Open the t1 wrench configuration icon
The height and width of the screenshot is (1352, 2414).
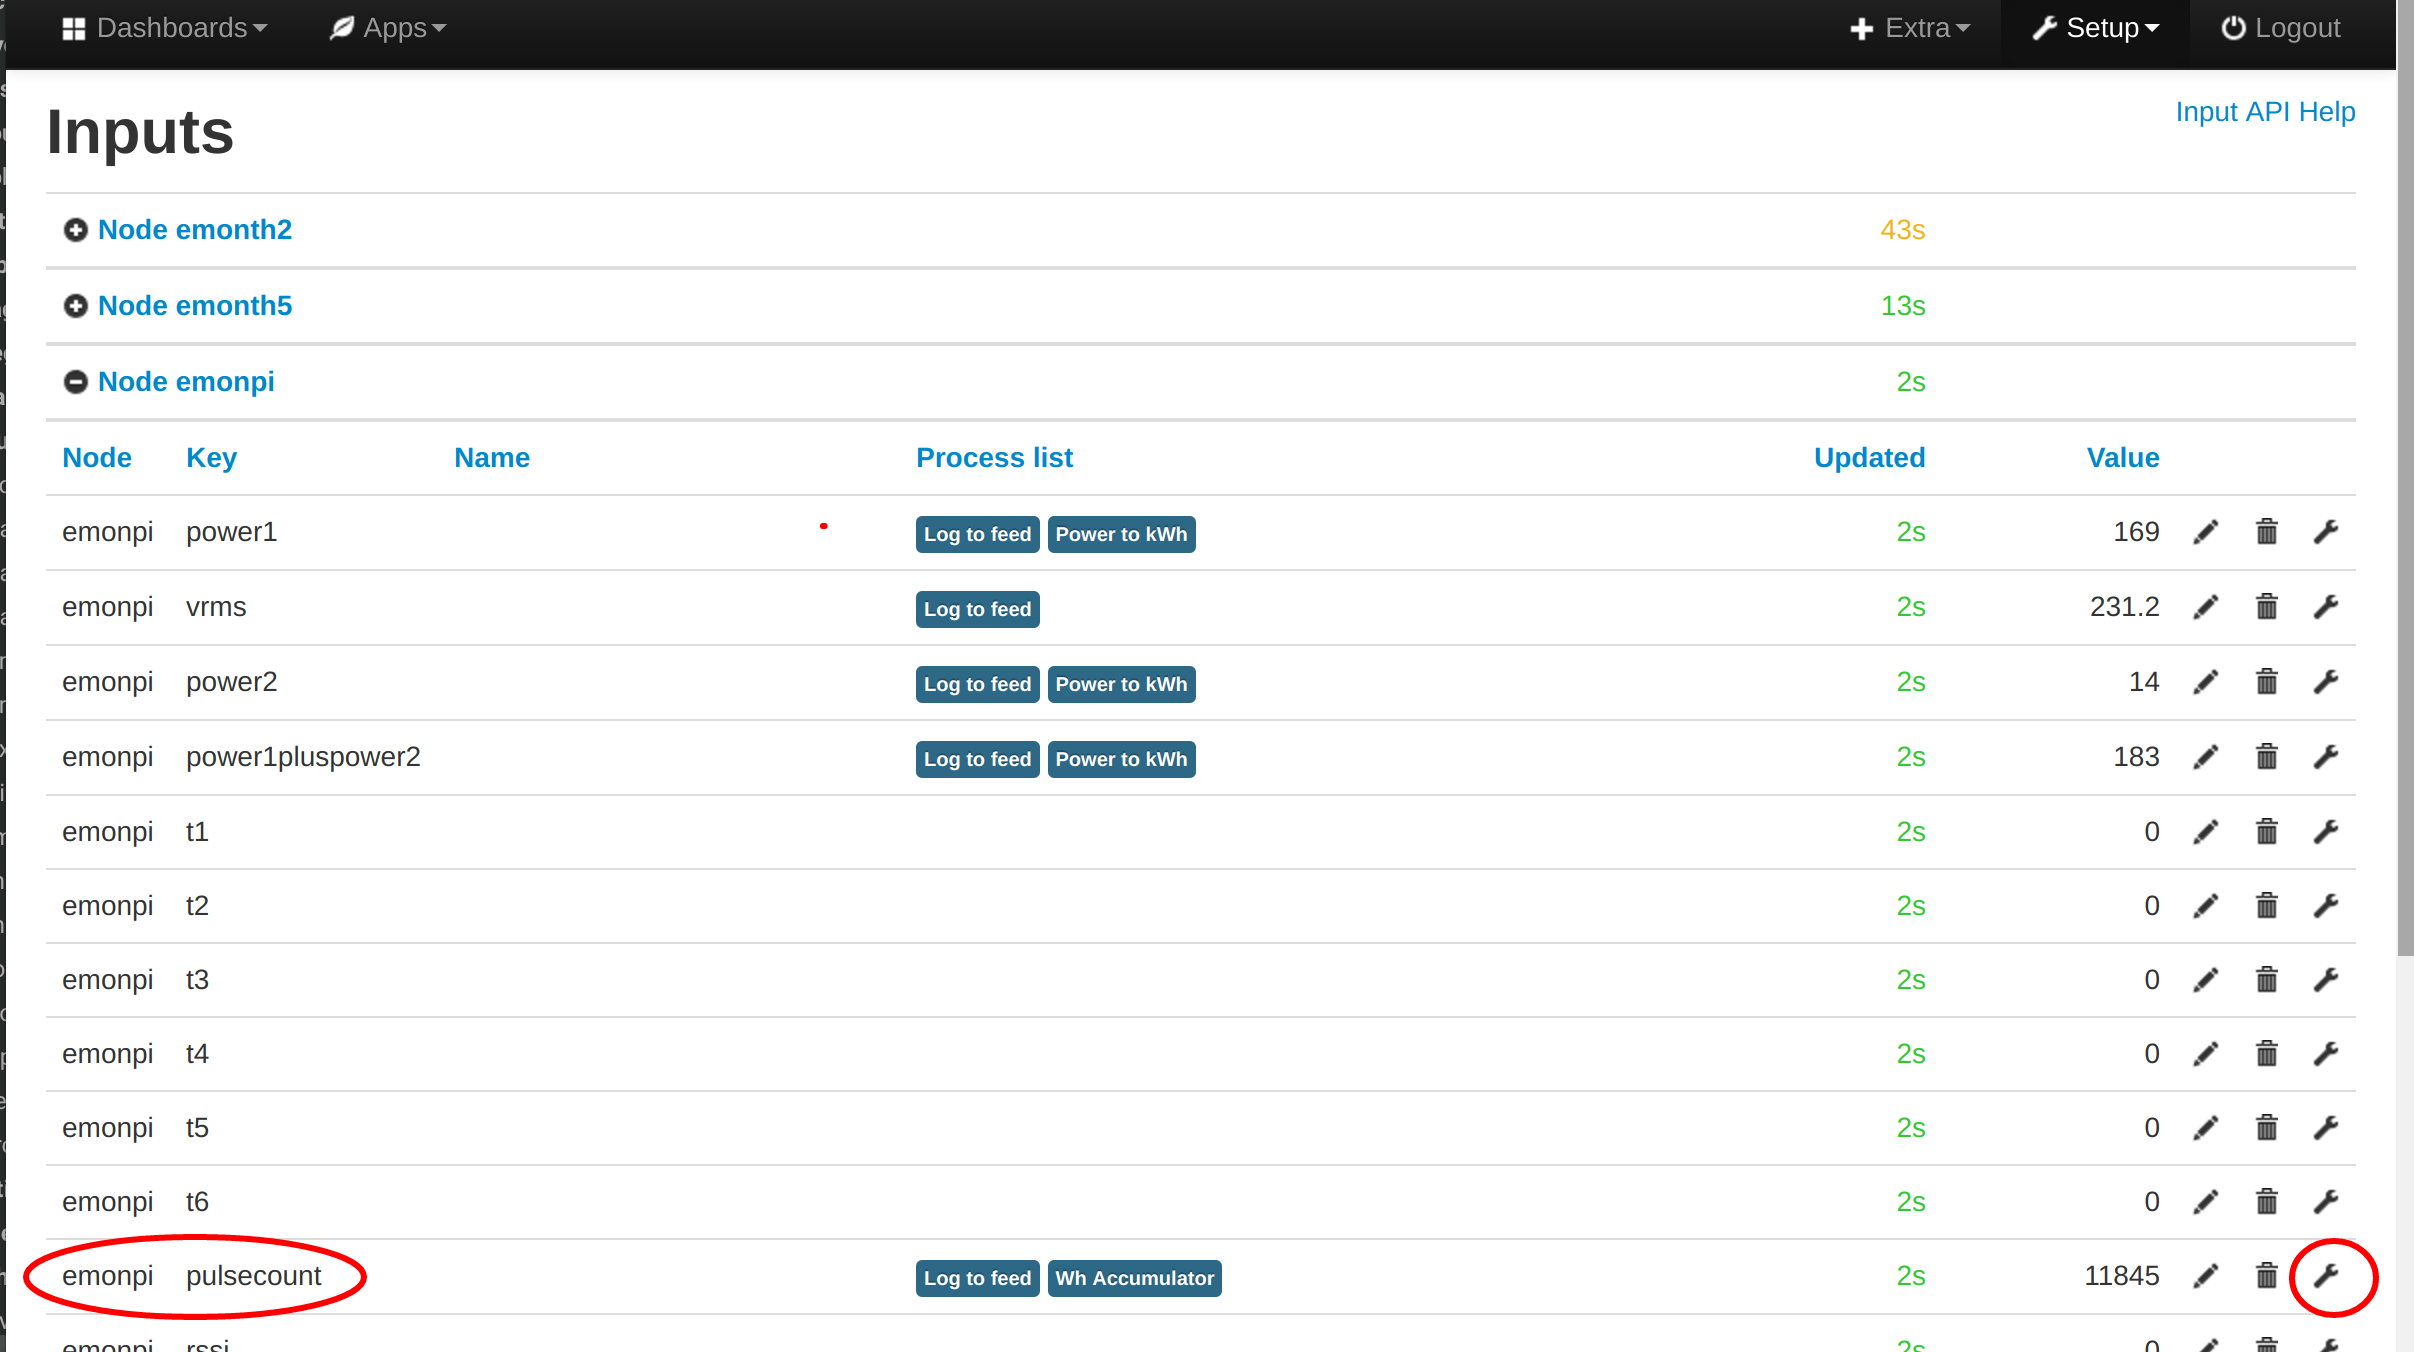click(2326, 832)
